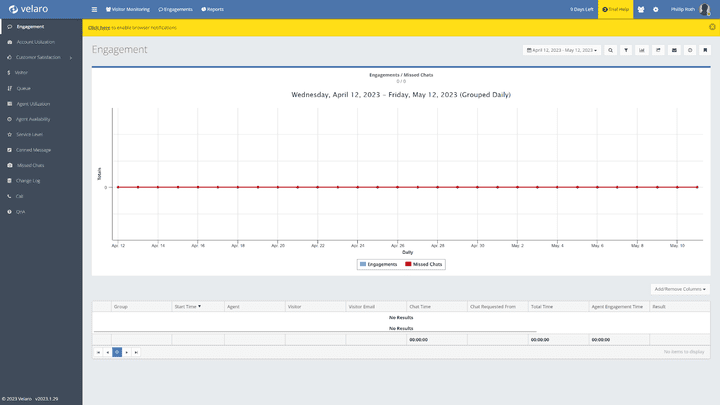Go to next page in table pager
The width and height of the screenshot is (720, 405).
127,352
